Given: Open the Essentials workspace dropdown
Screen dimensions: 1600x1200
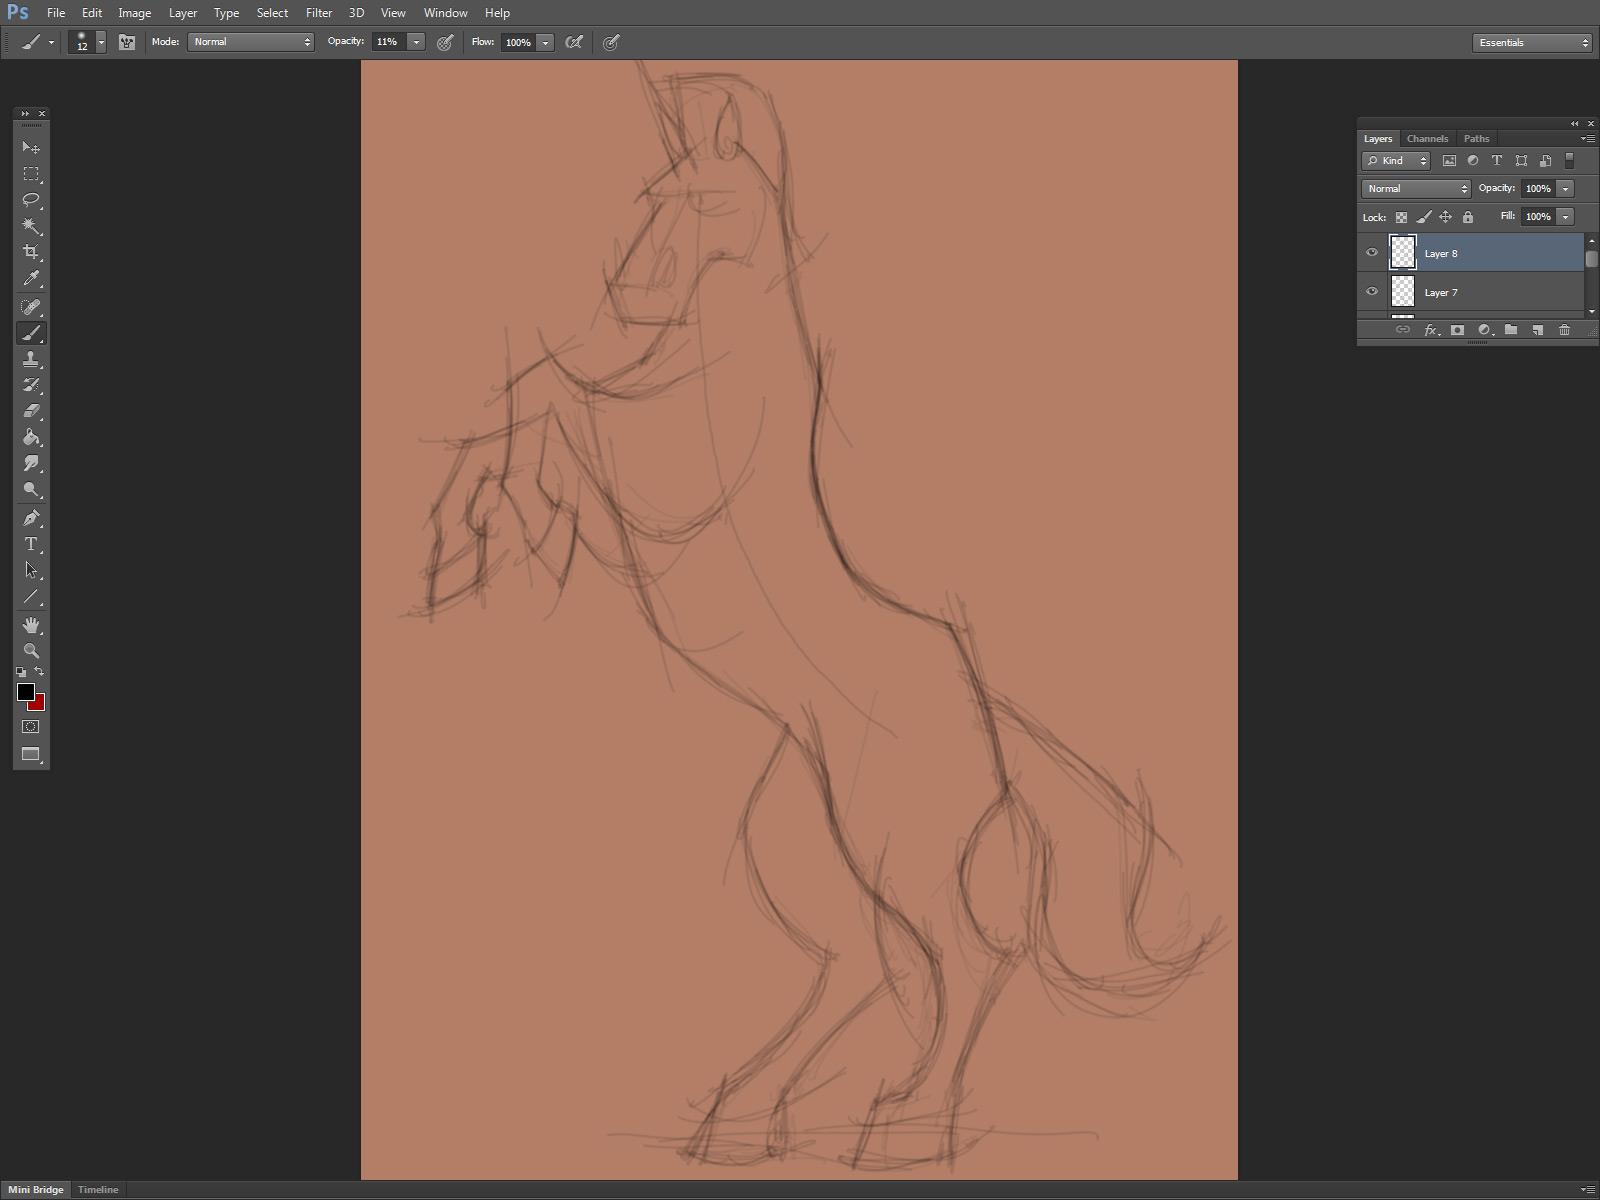Looking at the screenshot, I should point(1531,42).
